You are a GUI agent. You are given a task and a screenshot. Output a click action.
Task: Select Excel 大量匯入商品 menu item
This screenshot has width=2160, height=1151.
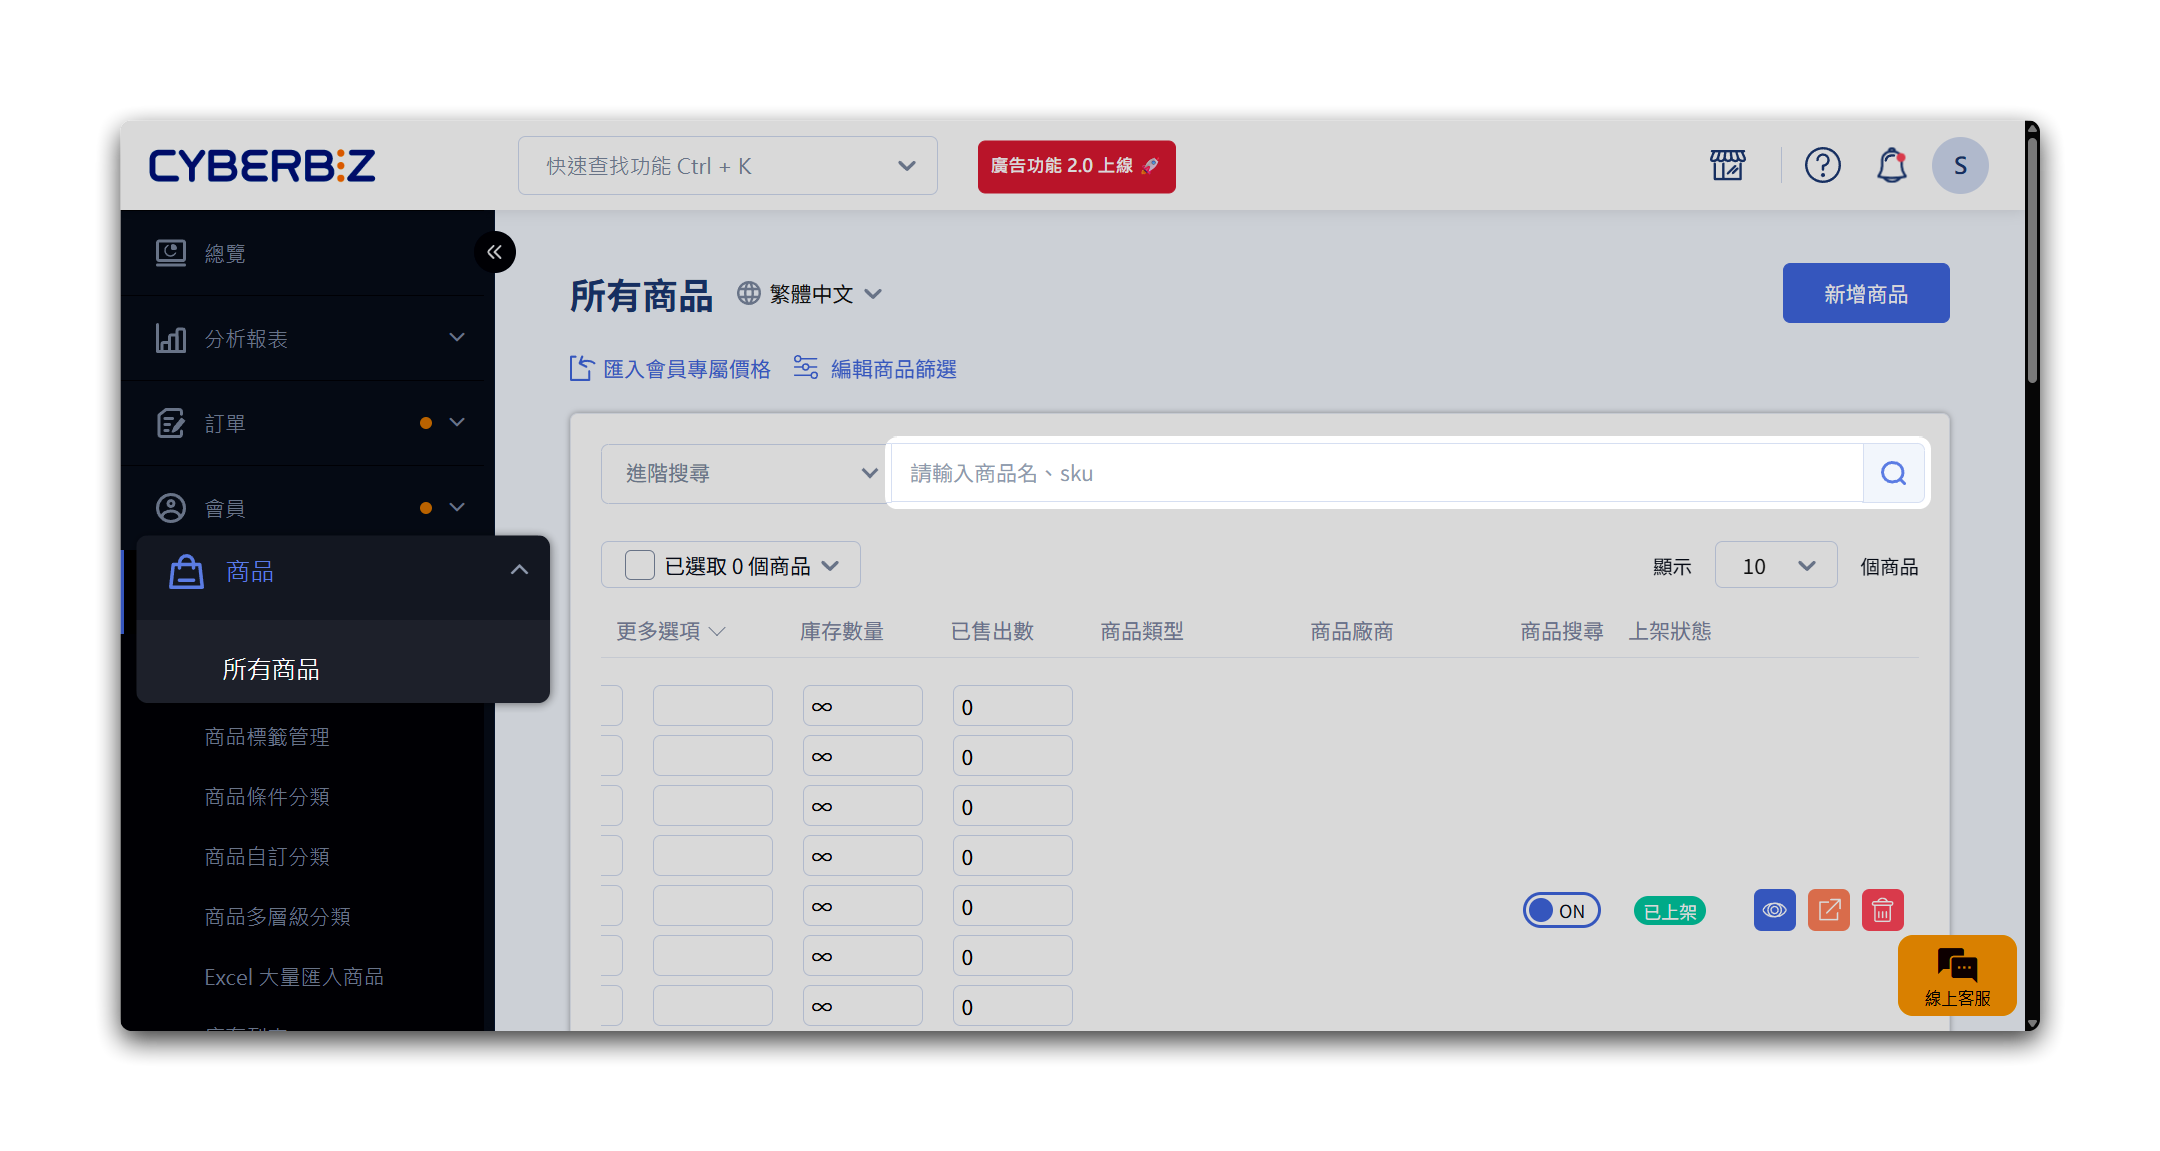pos(294,977)
